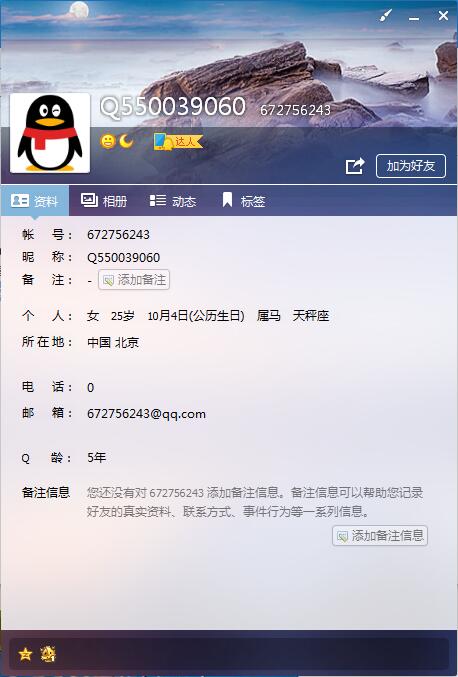Click the moon level icon

[126, 141]
